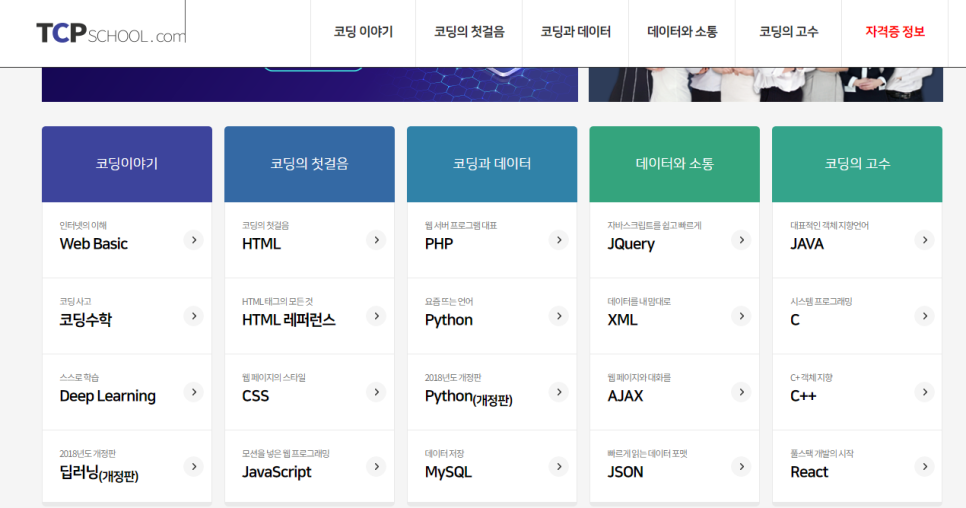The image size is (966, 508).
Task: Click the arrow icon beside AJAX
Action: [x=741, y=392]
